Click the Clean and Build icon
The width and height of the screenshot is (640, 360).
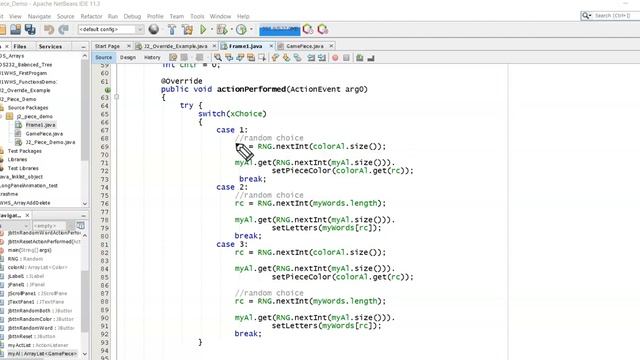[187, 29]
